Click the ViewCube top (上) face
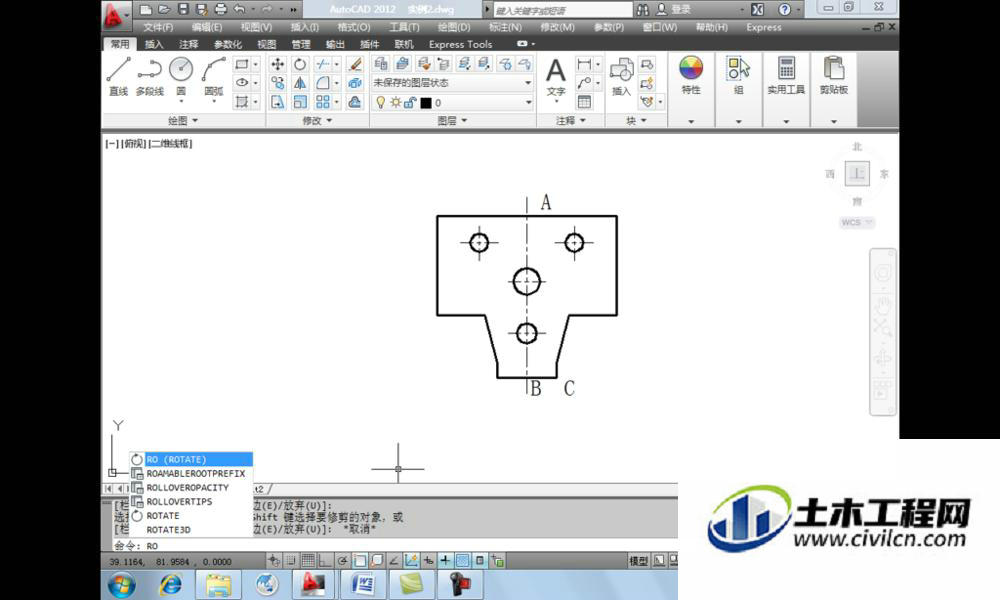The image size is (1000, 600). (x=857, y=173)
